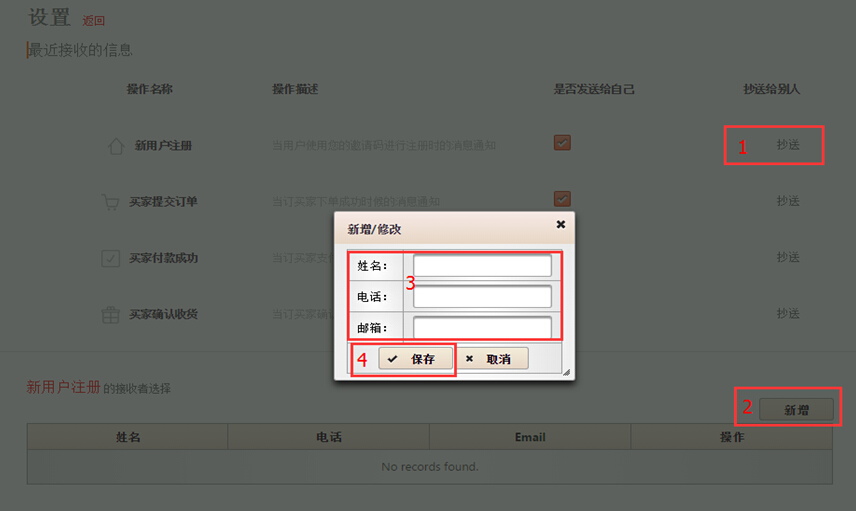Click the 最近接收的信息 heading
The width and height of the screenshot is (856, 511).
(x=80, y=50)
